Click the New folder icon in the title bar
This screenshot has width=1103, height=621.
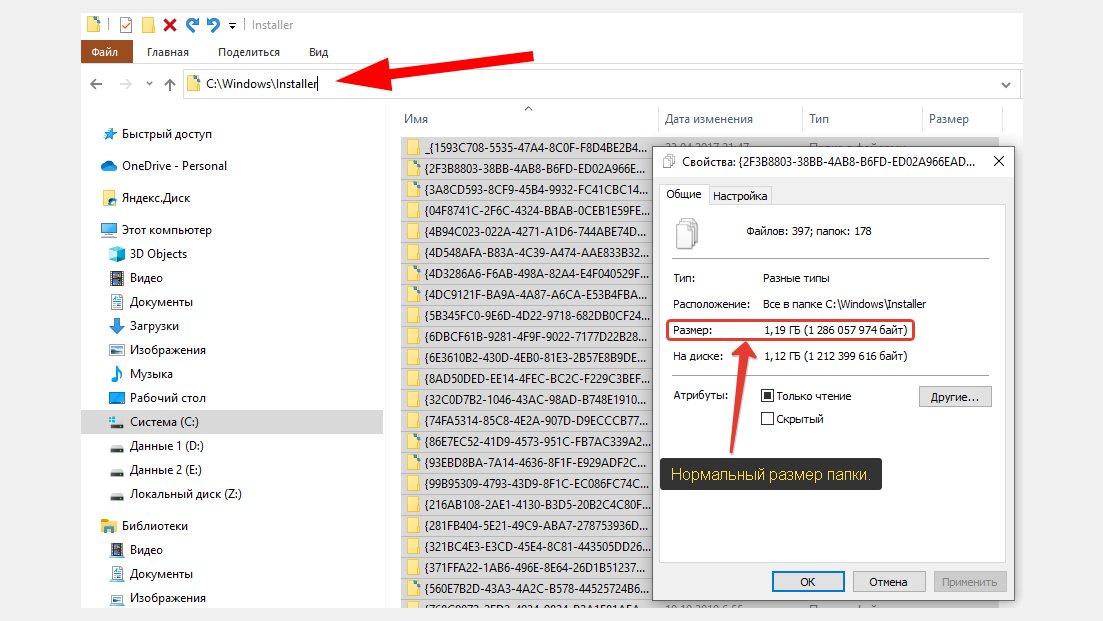pos(148,24)
